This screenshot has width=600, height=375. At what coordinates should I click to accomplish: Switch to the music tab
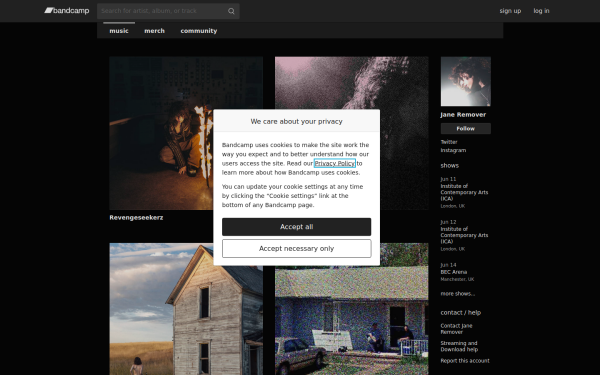coord(119,31)
